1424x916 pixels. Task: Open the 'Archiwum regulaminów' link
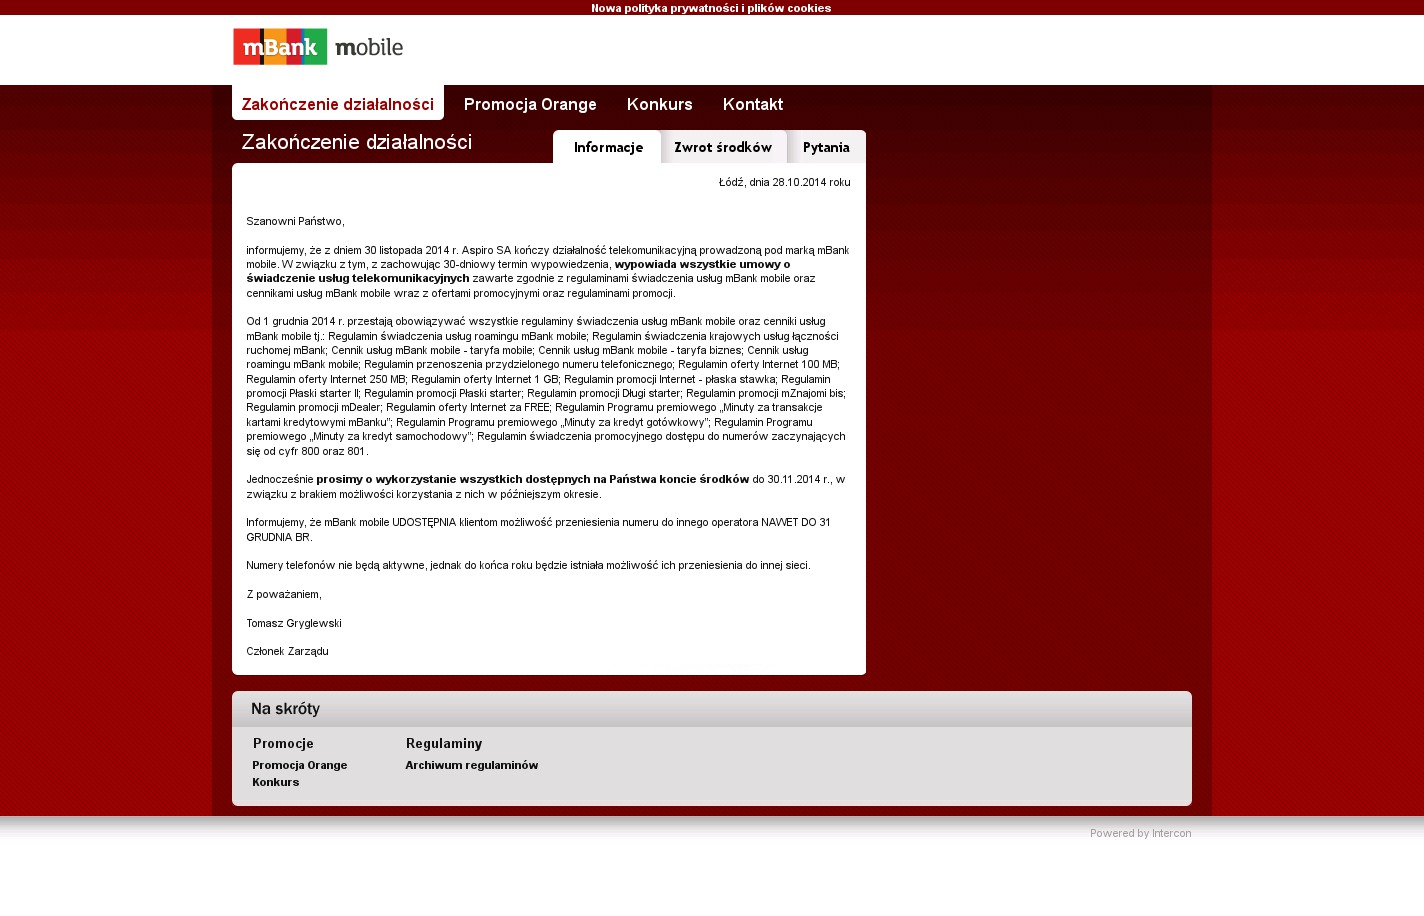pos(472,765)
